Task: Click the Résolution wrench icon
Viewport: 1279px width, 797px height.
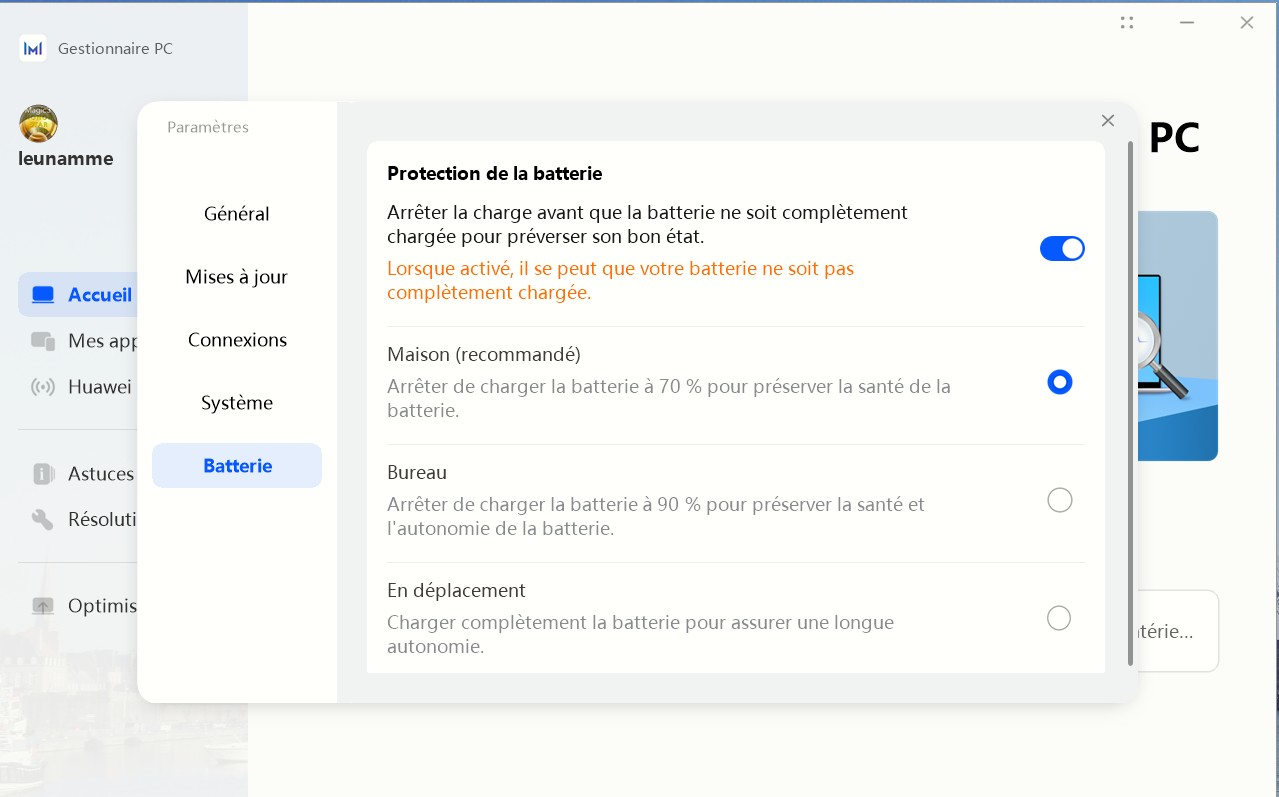Action: tap(43, 519)
